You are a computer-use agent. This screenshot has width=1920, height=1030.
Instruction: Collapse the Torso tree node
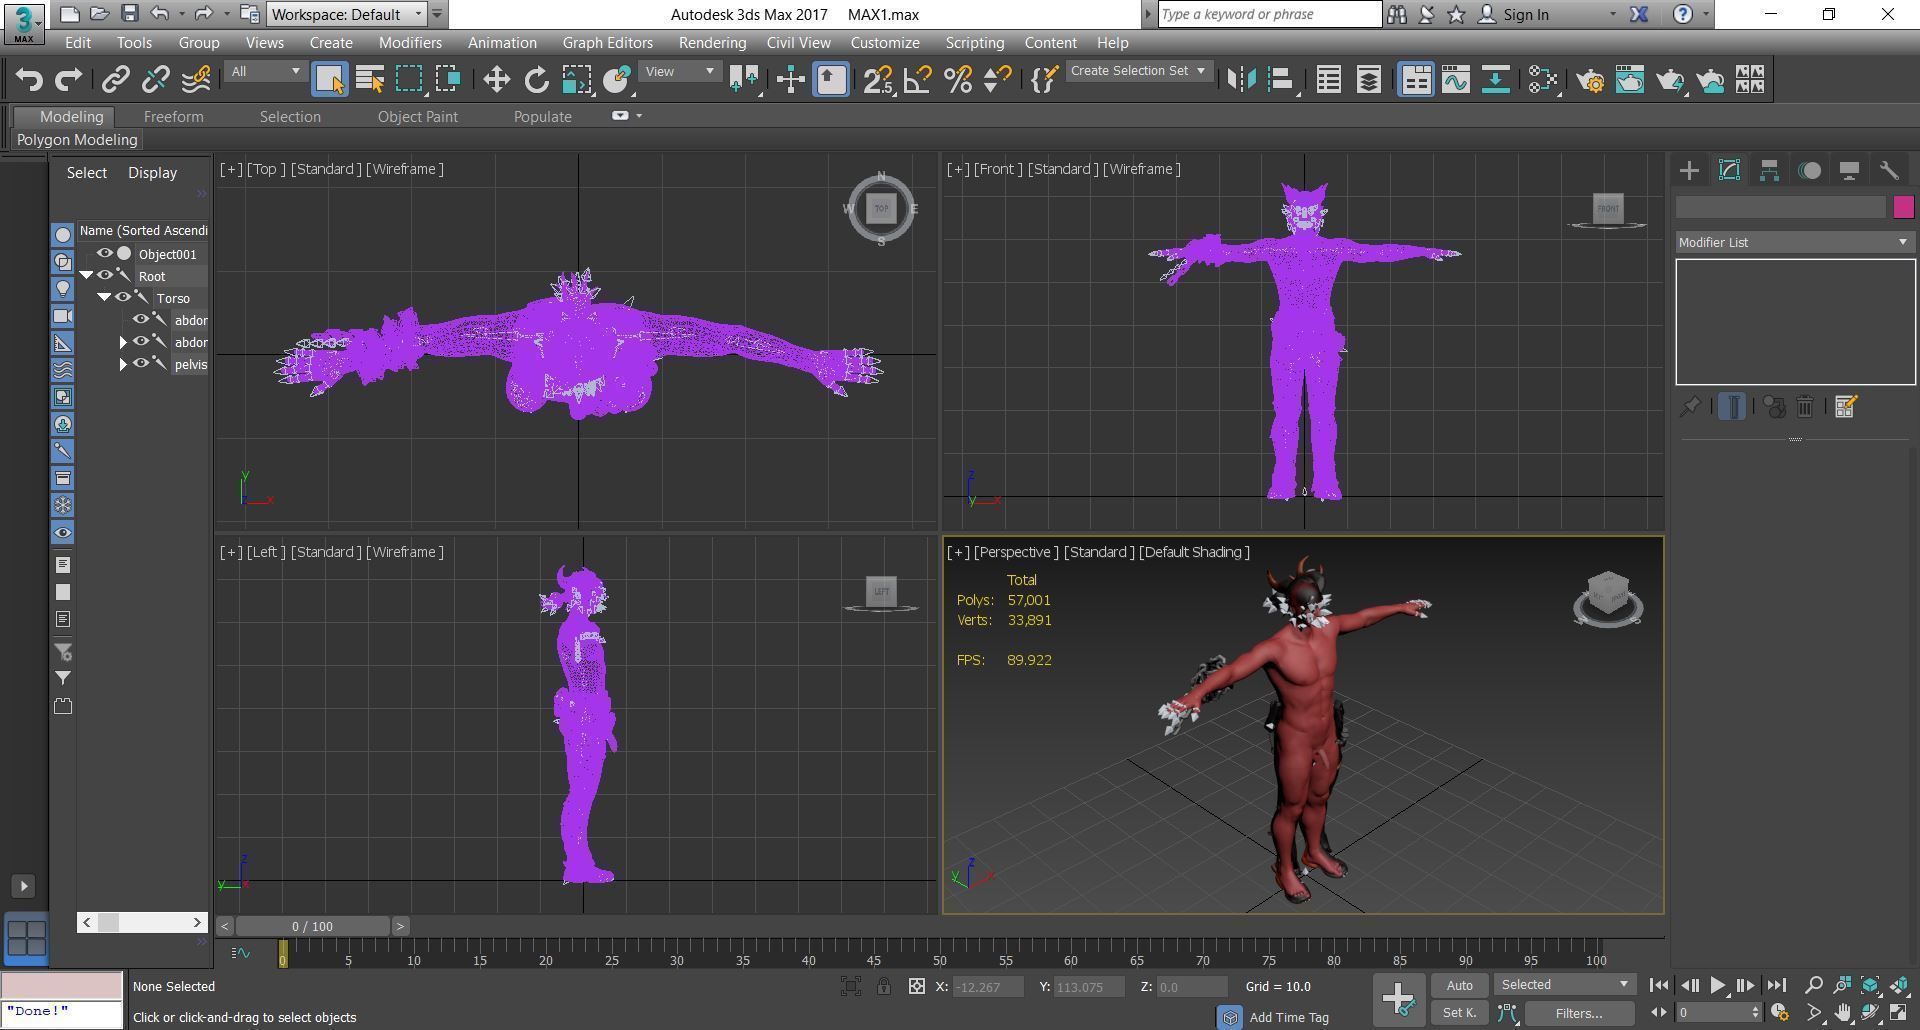click(x=104, y=297)
